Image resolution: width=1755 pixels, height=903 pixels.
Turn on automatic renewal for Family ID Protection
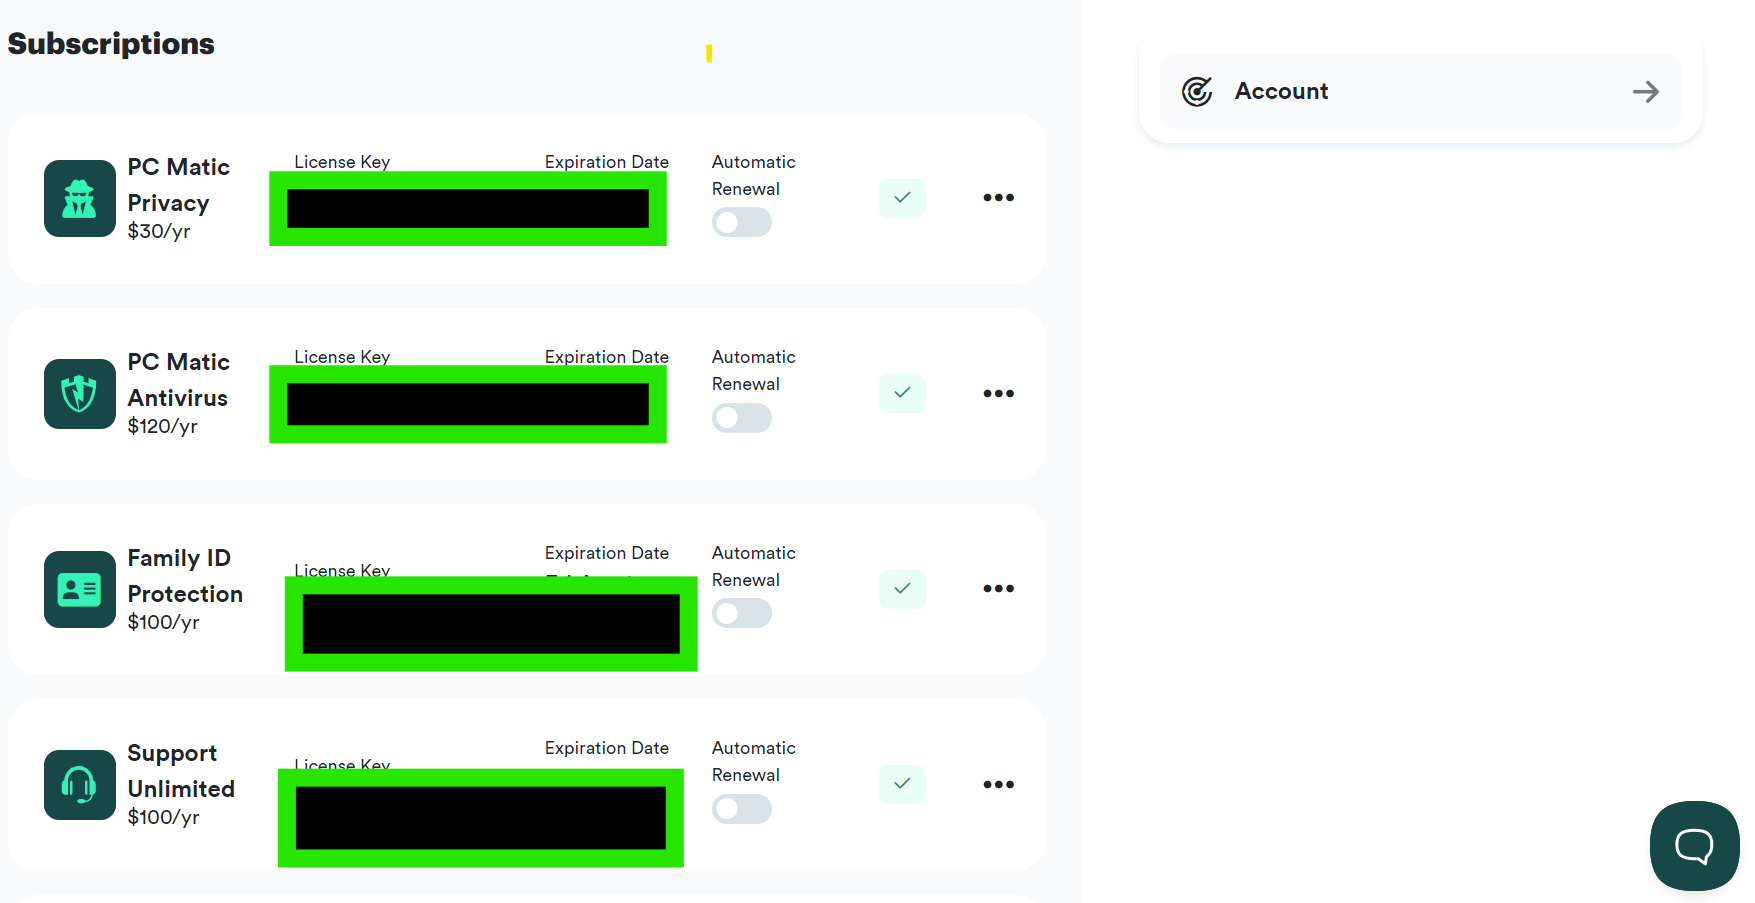742,613
